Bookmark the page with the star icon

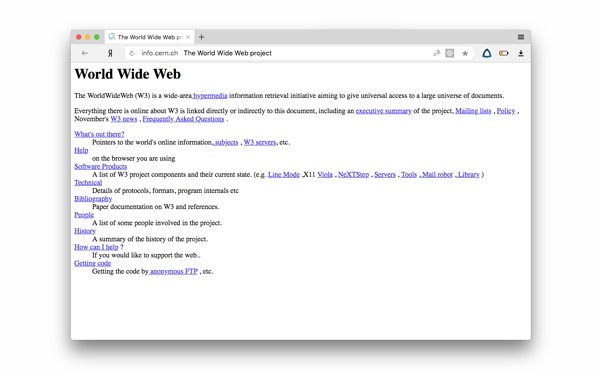click(x=465, y=53)
